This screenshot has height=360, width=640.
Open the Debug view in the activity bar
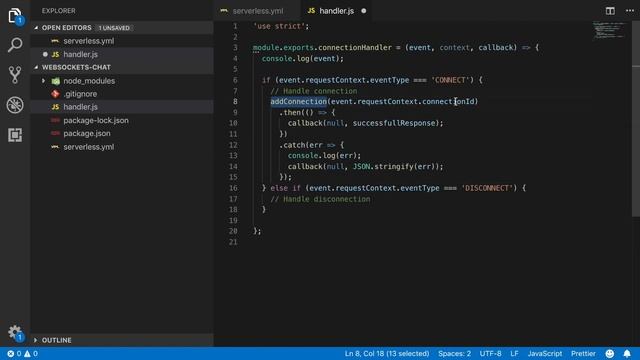[x=15, y=105]
